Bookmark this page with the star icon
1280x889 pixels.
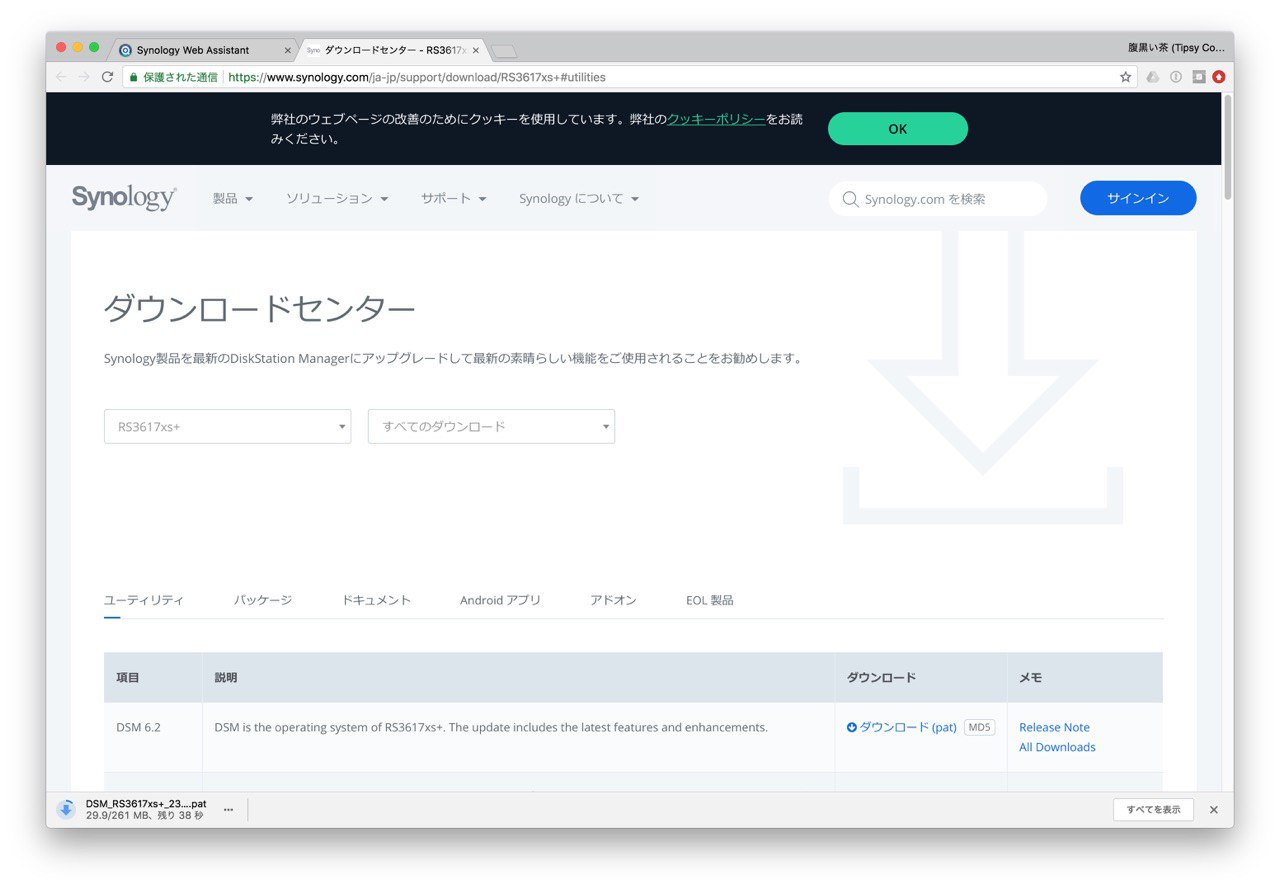click(1126, 77)
